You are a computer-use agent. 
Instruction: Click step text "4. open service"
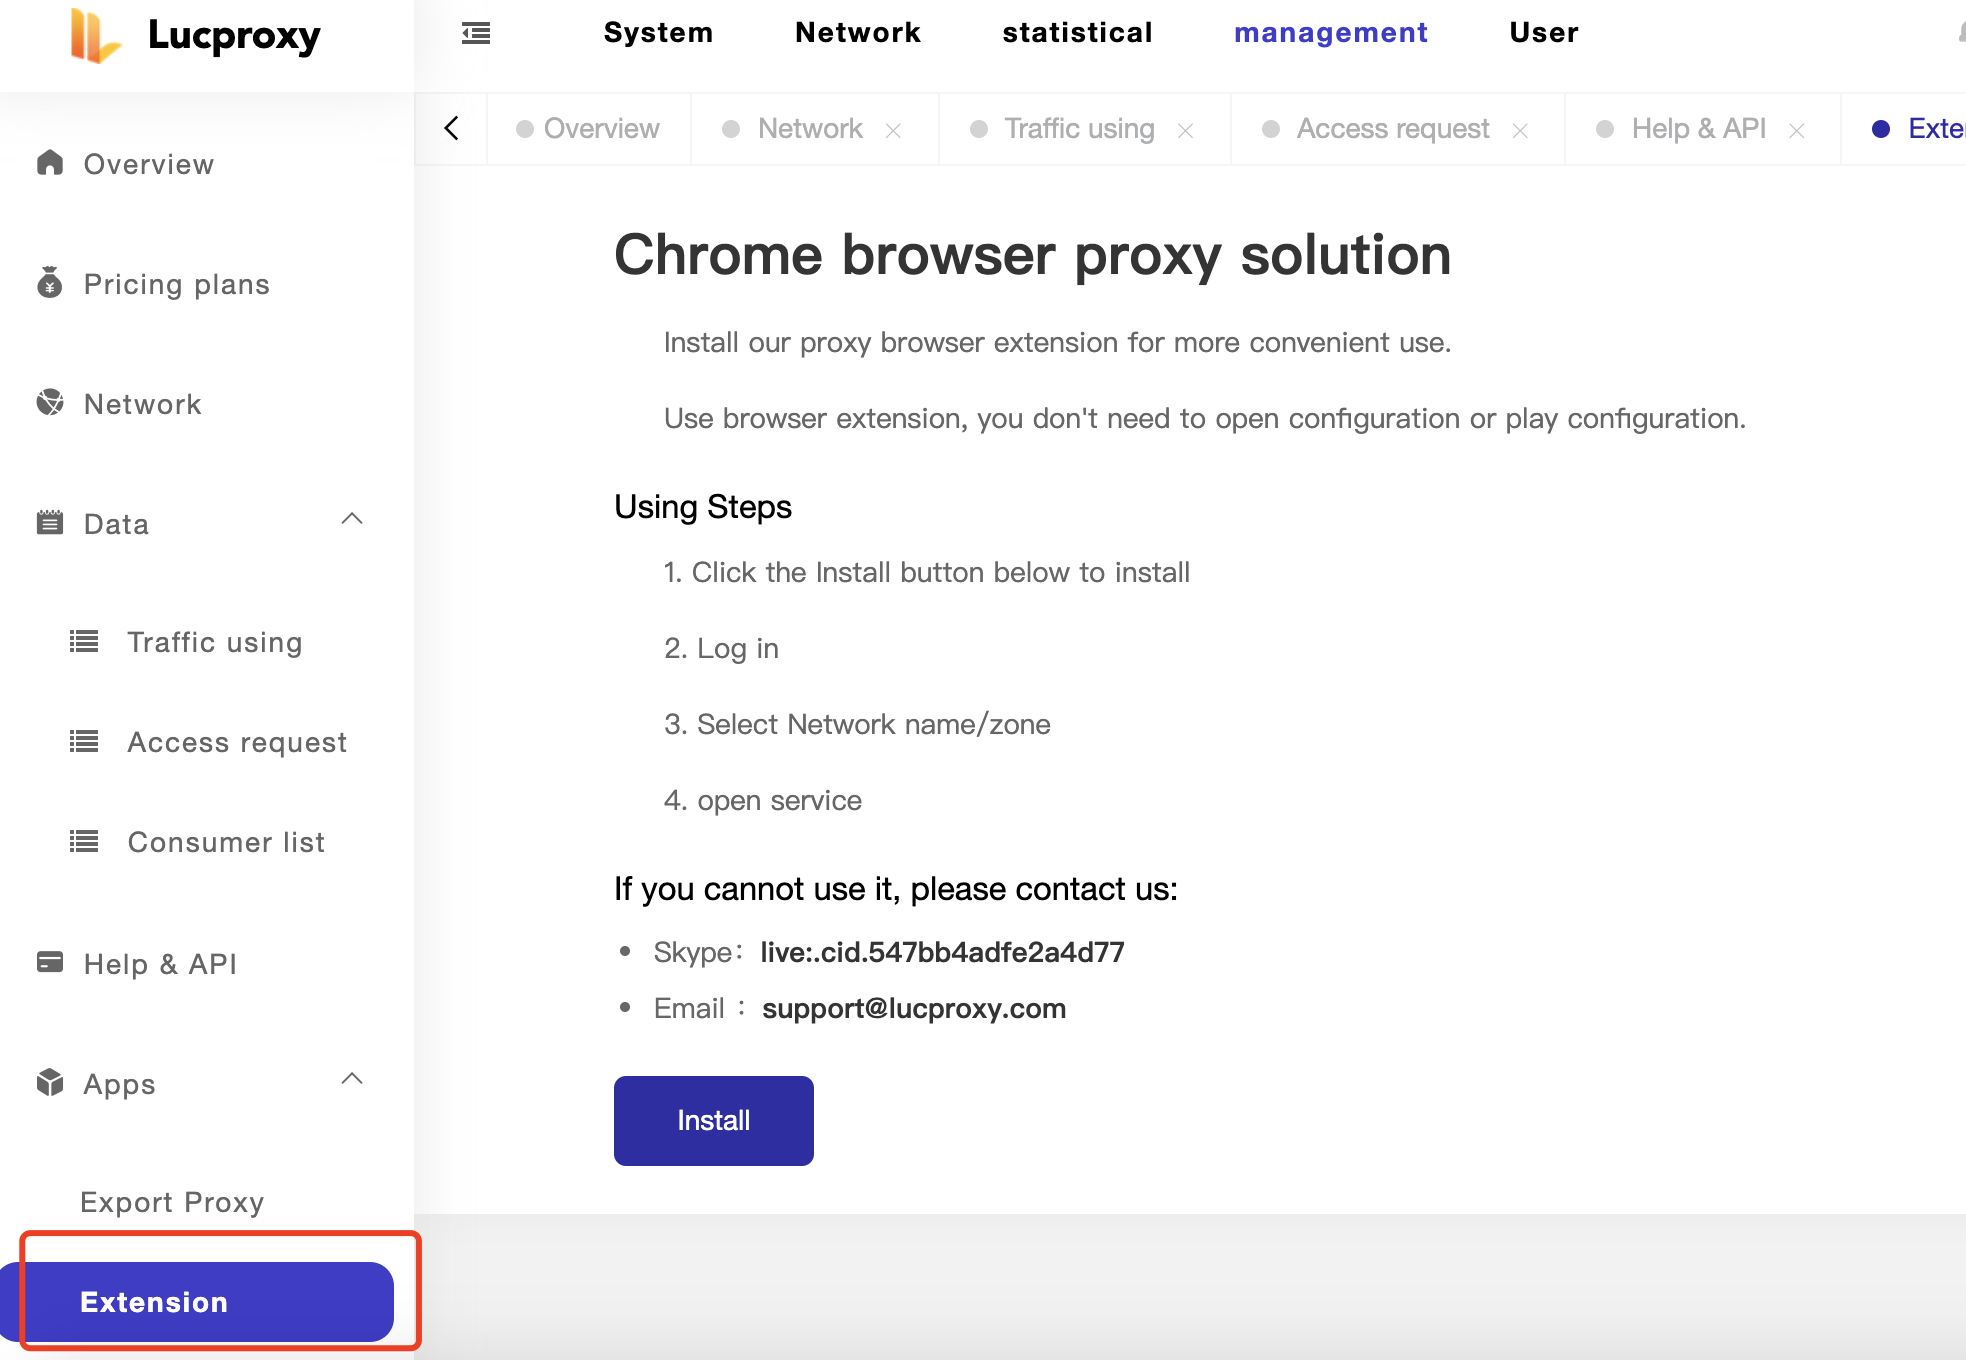[762, 800]
